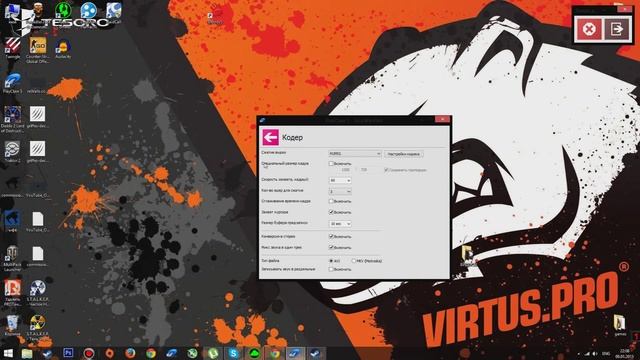Open uTorrent from the taskbar

tap(213, 353)
